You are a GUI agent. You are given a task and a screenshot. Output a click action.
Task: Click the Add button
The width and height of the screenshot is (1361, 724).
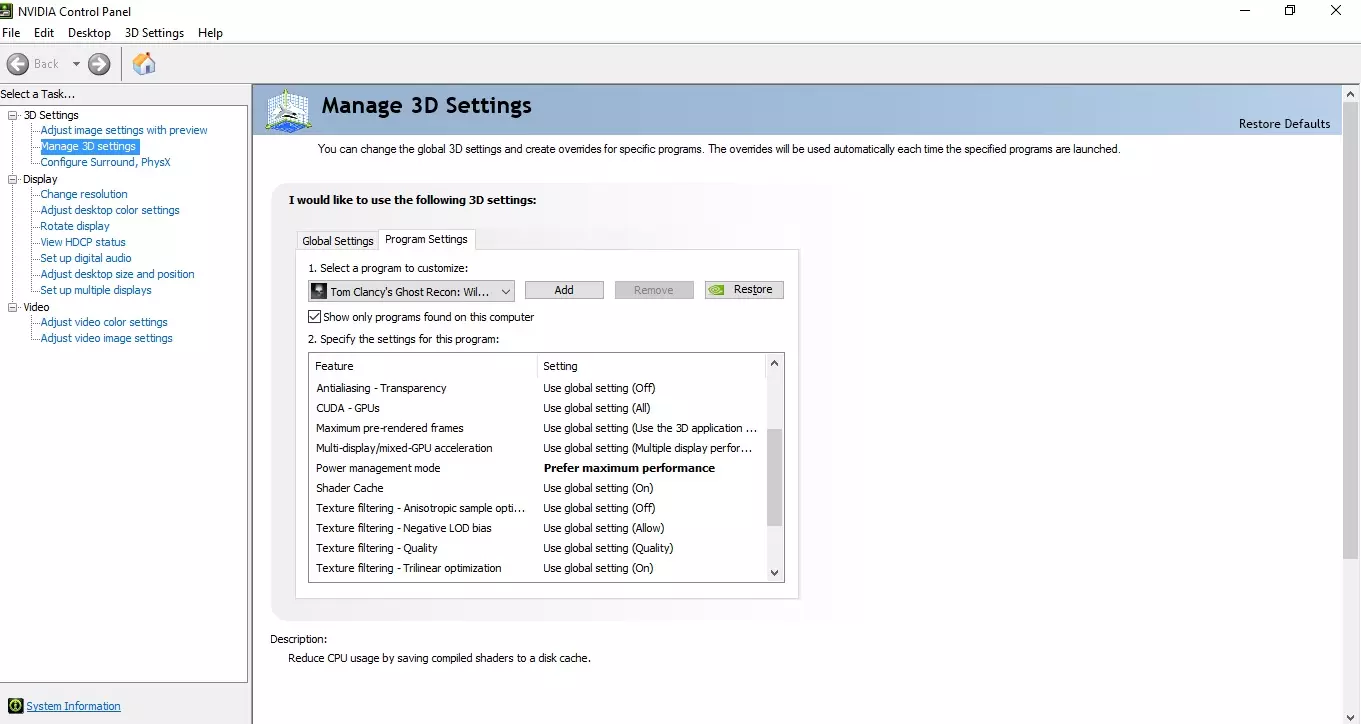[564, 290]
